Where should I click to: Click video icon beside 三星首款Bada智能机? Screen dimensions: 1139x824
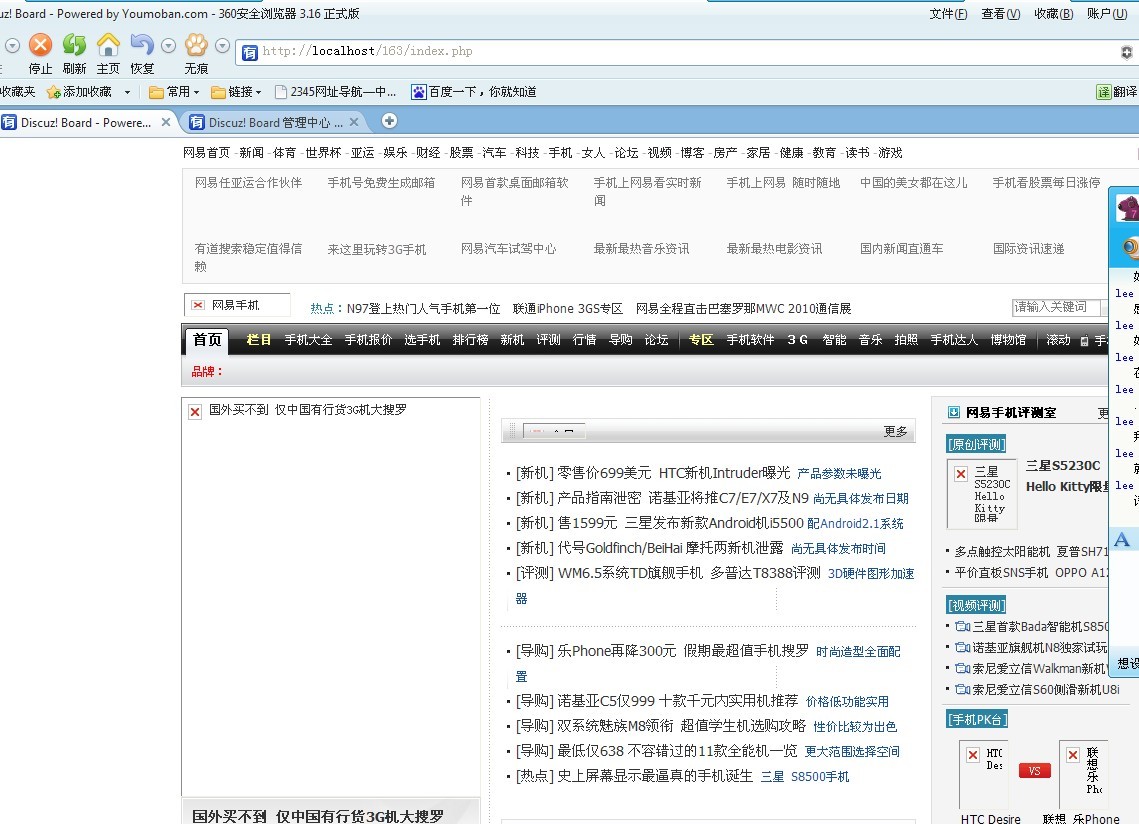point(962,626)
